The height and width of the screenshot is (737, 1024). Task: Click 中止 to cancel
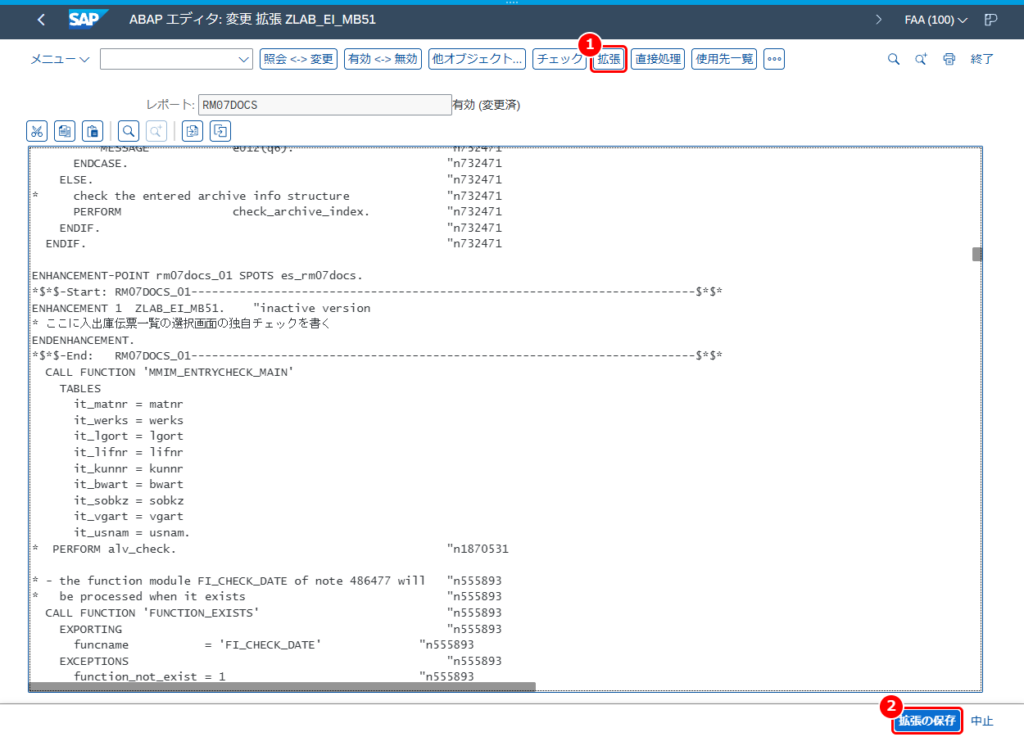coord(982,721)
